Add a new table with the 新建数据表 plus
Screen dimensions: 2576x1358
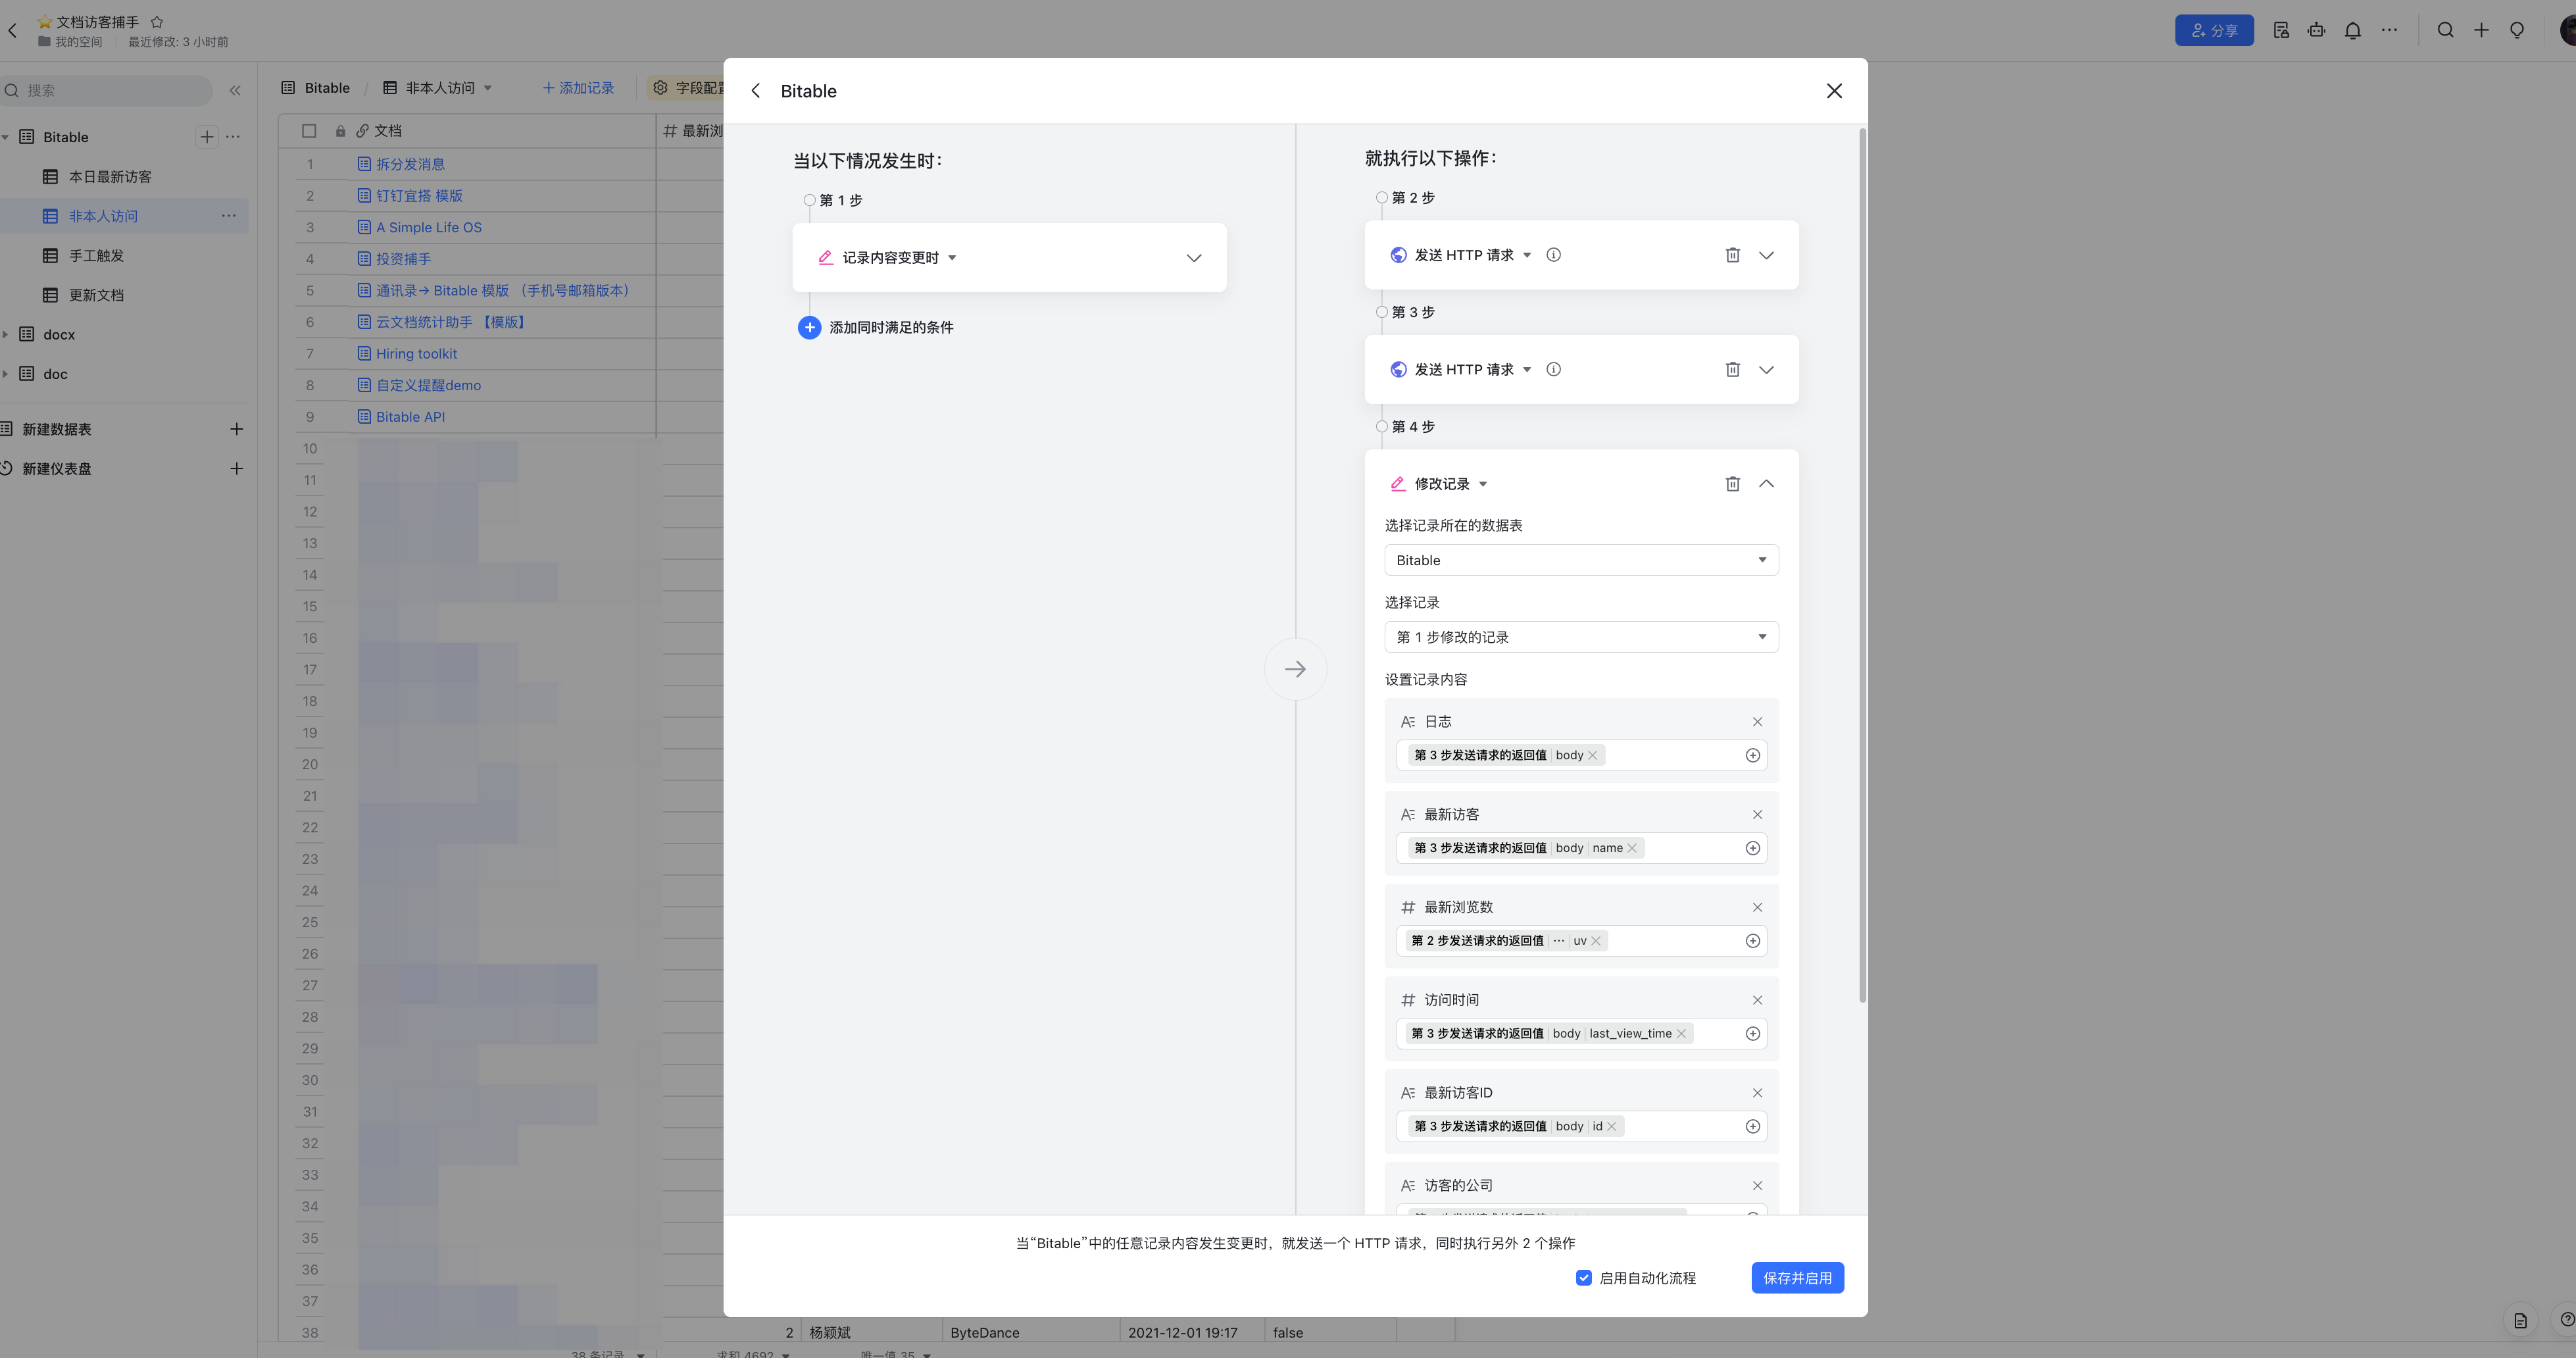pos(237,429)
